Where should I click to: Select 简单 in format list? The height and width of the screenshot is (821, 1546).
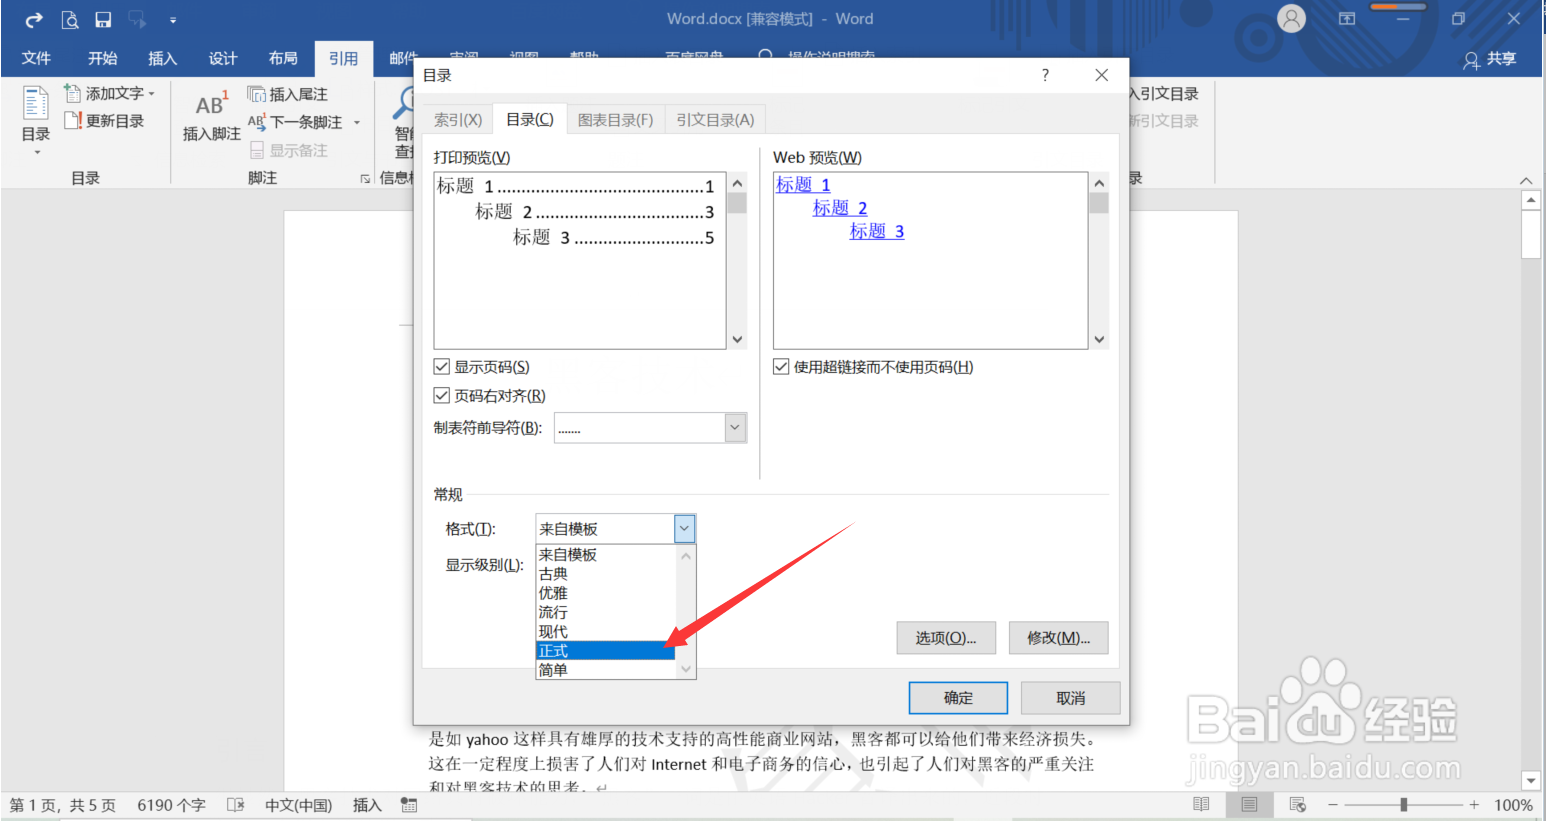point(606,670)
